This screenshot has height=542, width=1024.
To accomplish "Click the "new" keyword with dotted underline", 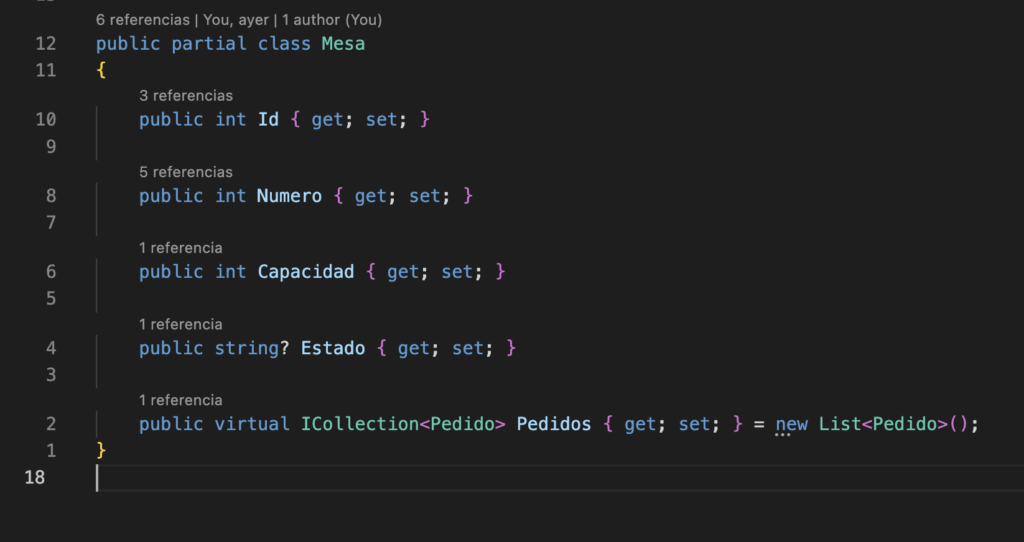I will coord(791,424).
